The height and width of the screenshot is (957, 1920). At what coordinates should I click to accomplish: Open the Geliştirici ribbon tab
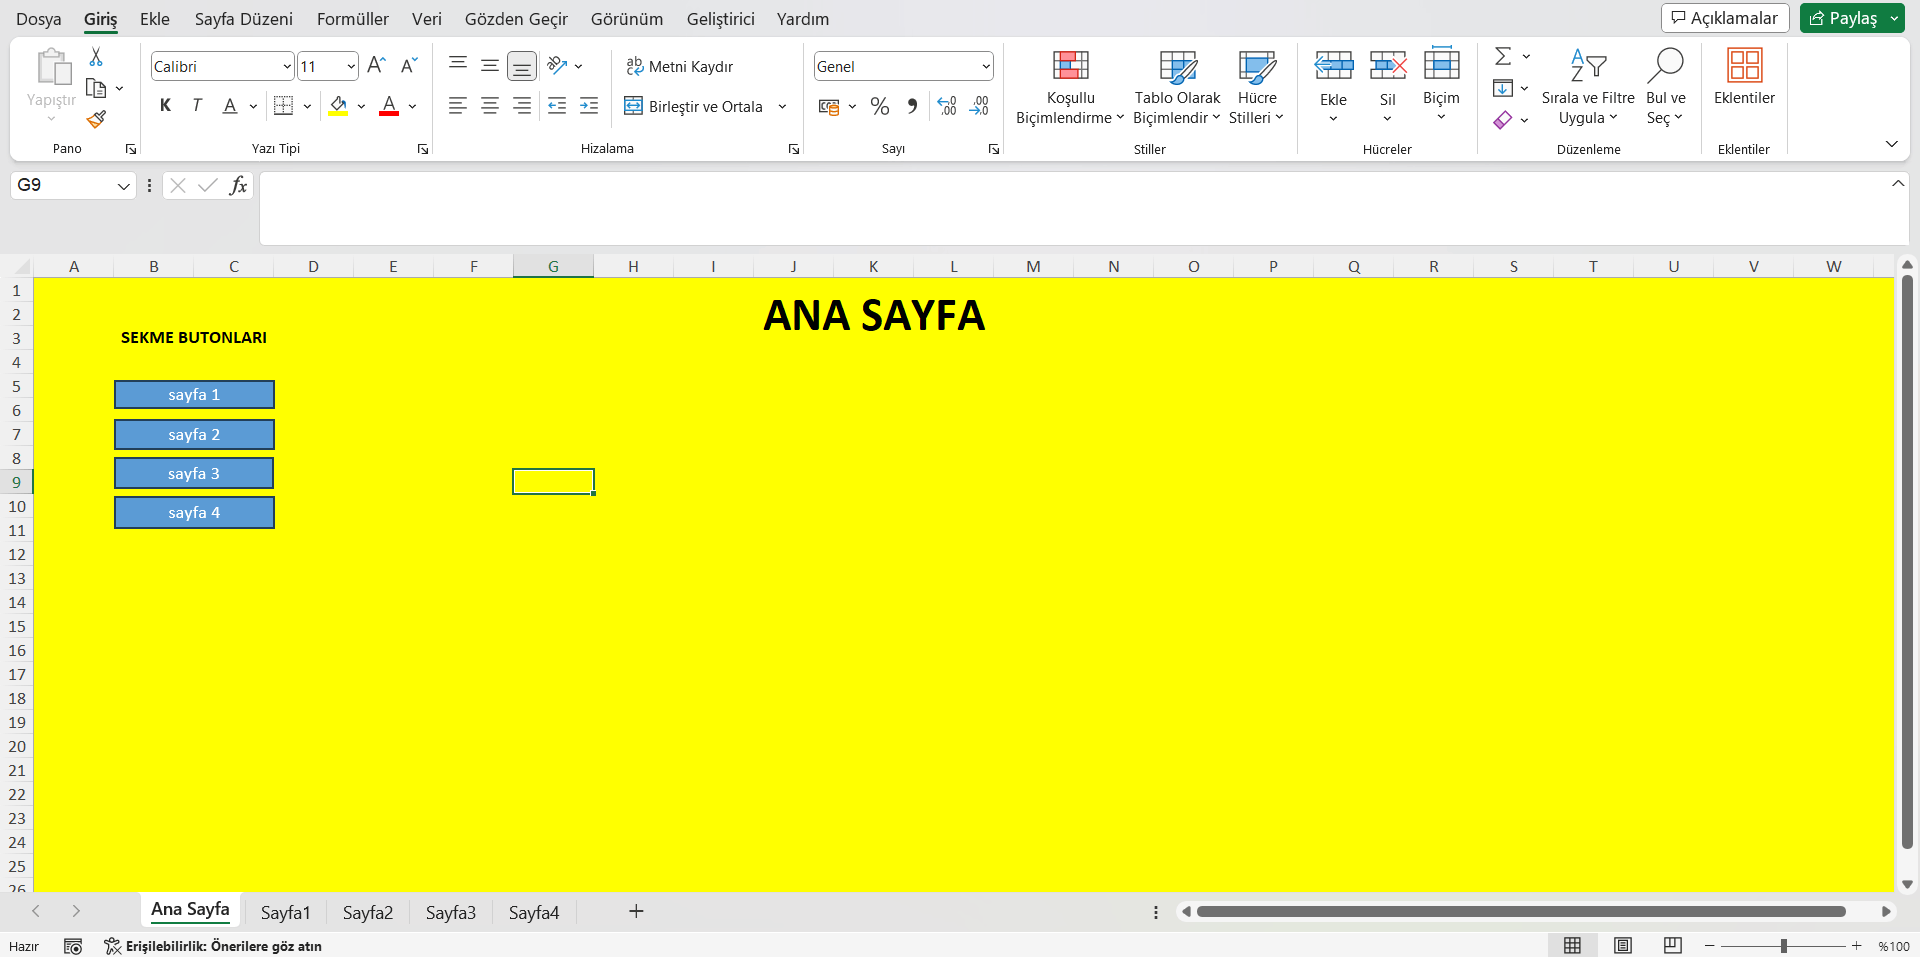[721, 19]
